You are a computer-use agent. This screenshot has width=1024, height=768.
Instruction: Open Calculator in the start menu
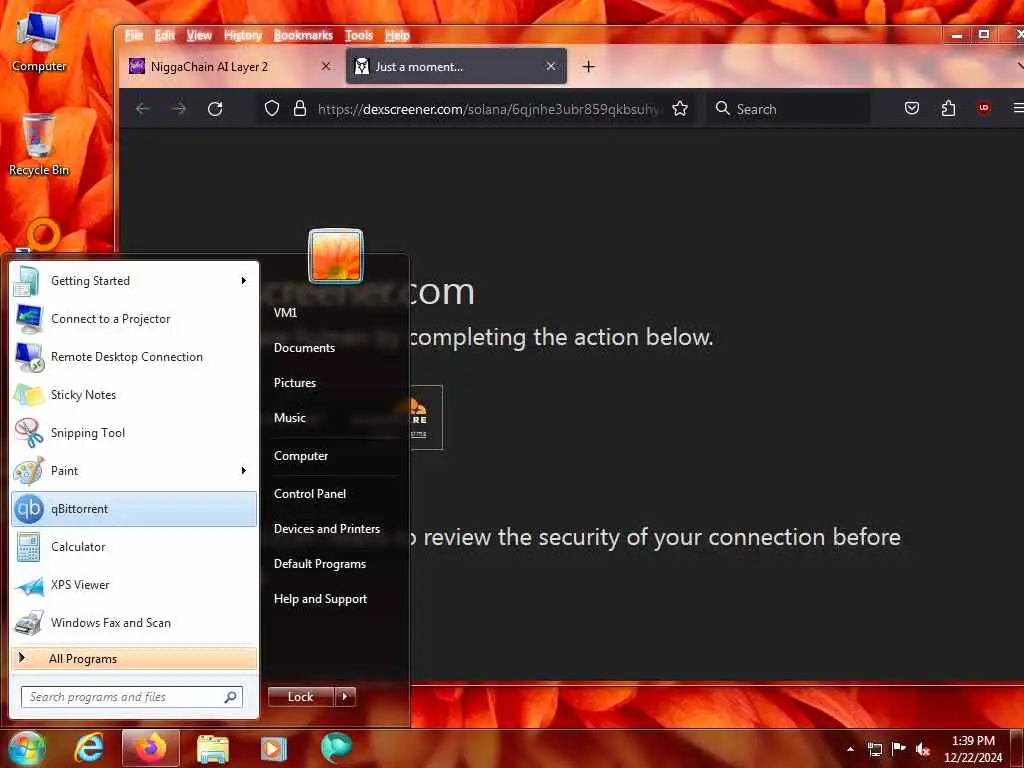click(x=134, y=547)
